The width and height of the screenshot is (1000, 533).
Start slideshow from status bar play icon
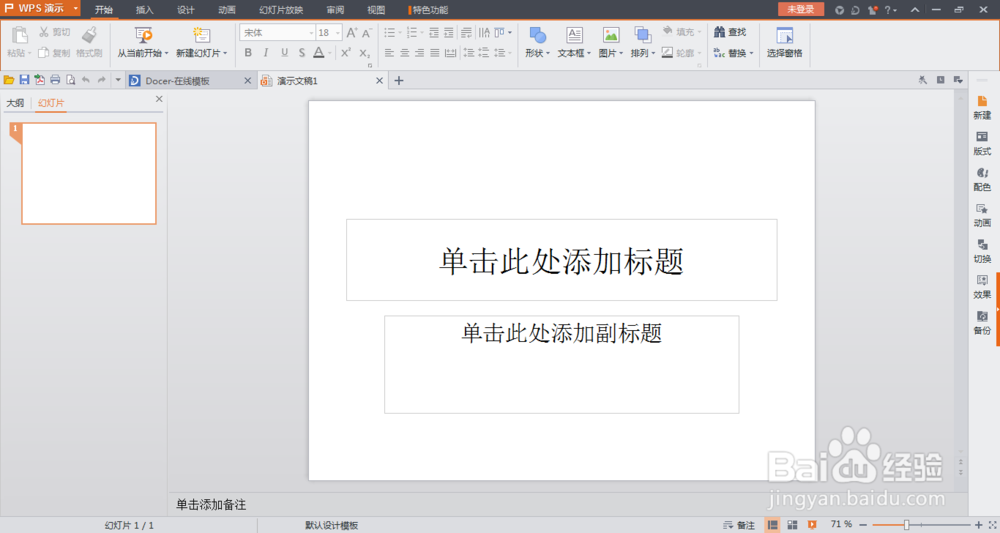[812, 525]
